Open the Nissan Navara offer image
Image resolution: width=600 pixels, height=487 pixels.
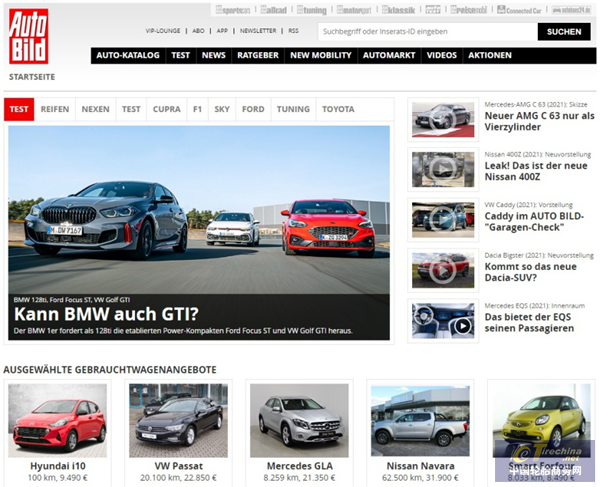pos(420,420)
